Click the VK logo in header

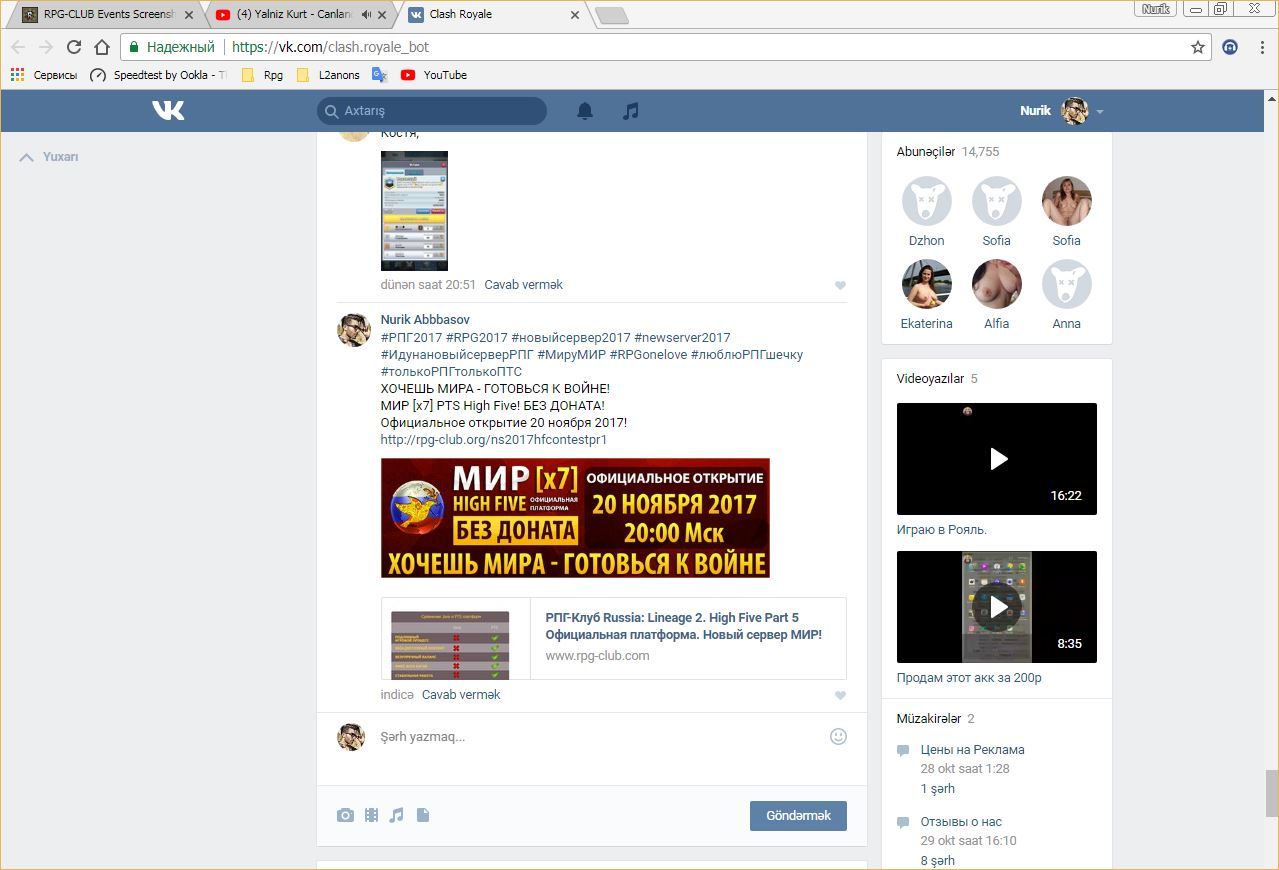[168, 111]
